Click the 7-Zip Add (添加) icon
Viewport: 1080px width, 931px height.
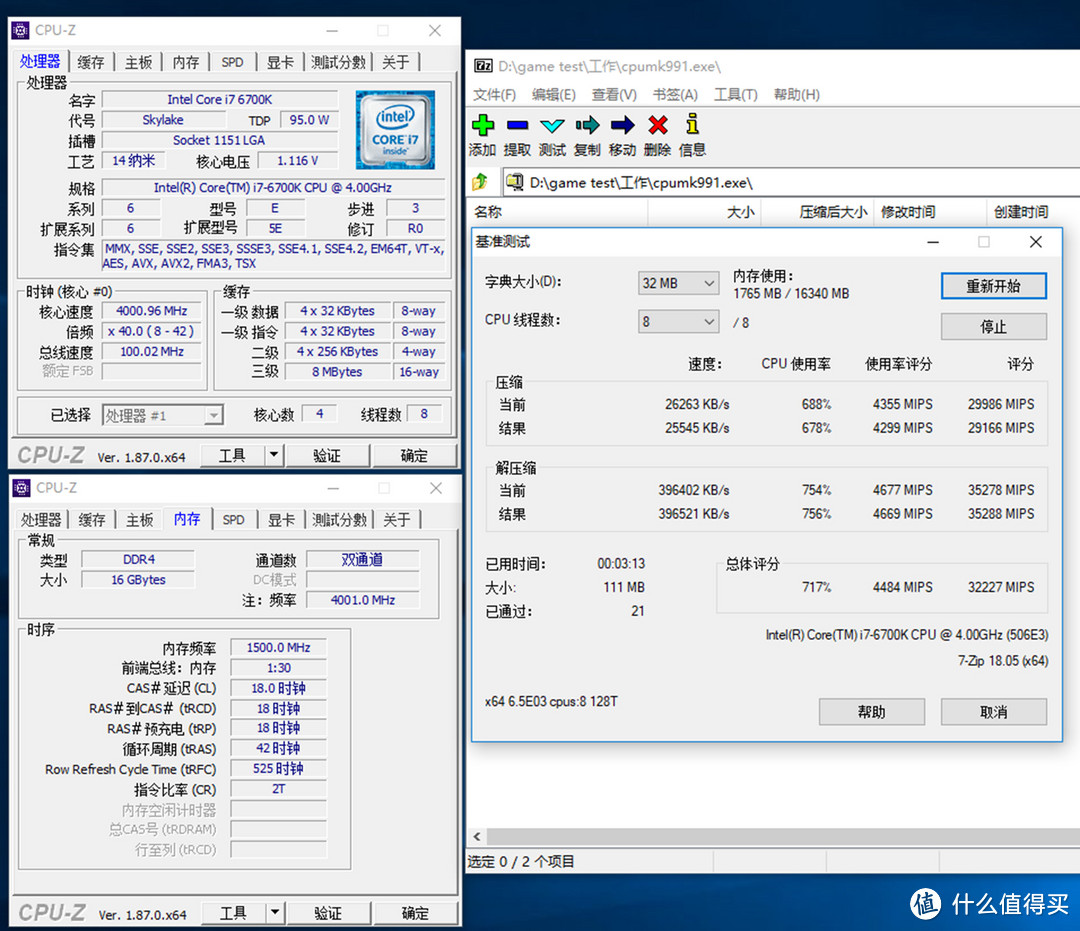click(x=483, y=125)
